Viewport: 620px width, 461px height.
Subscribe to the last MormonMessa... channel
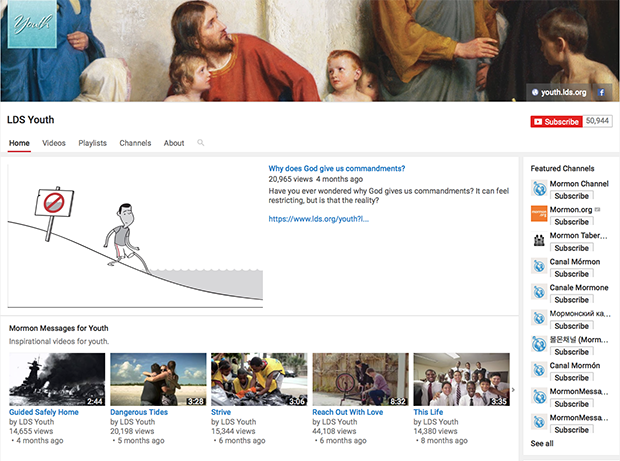[572, 429]
